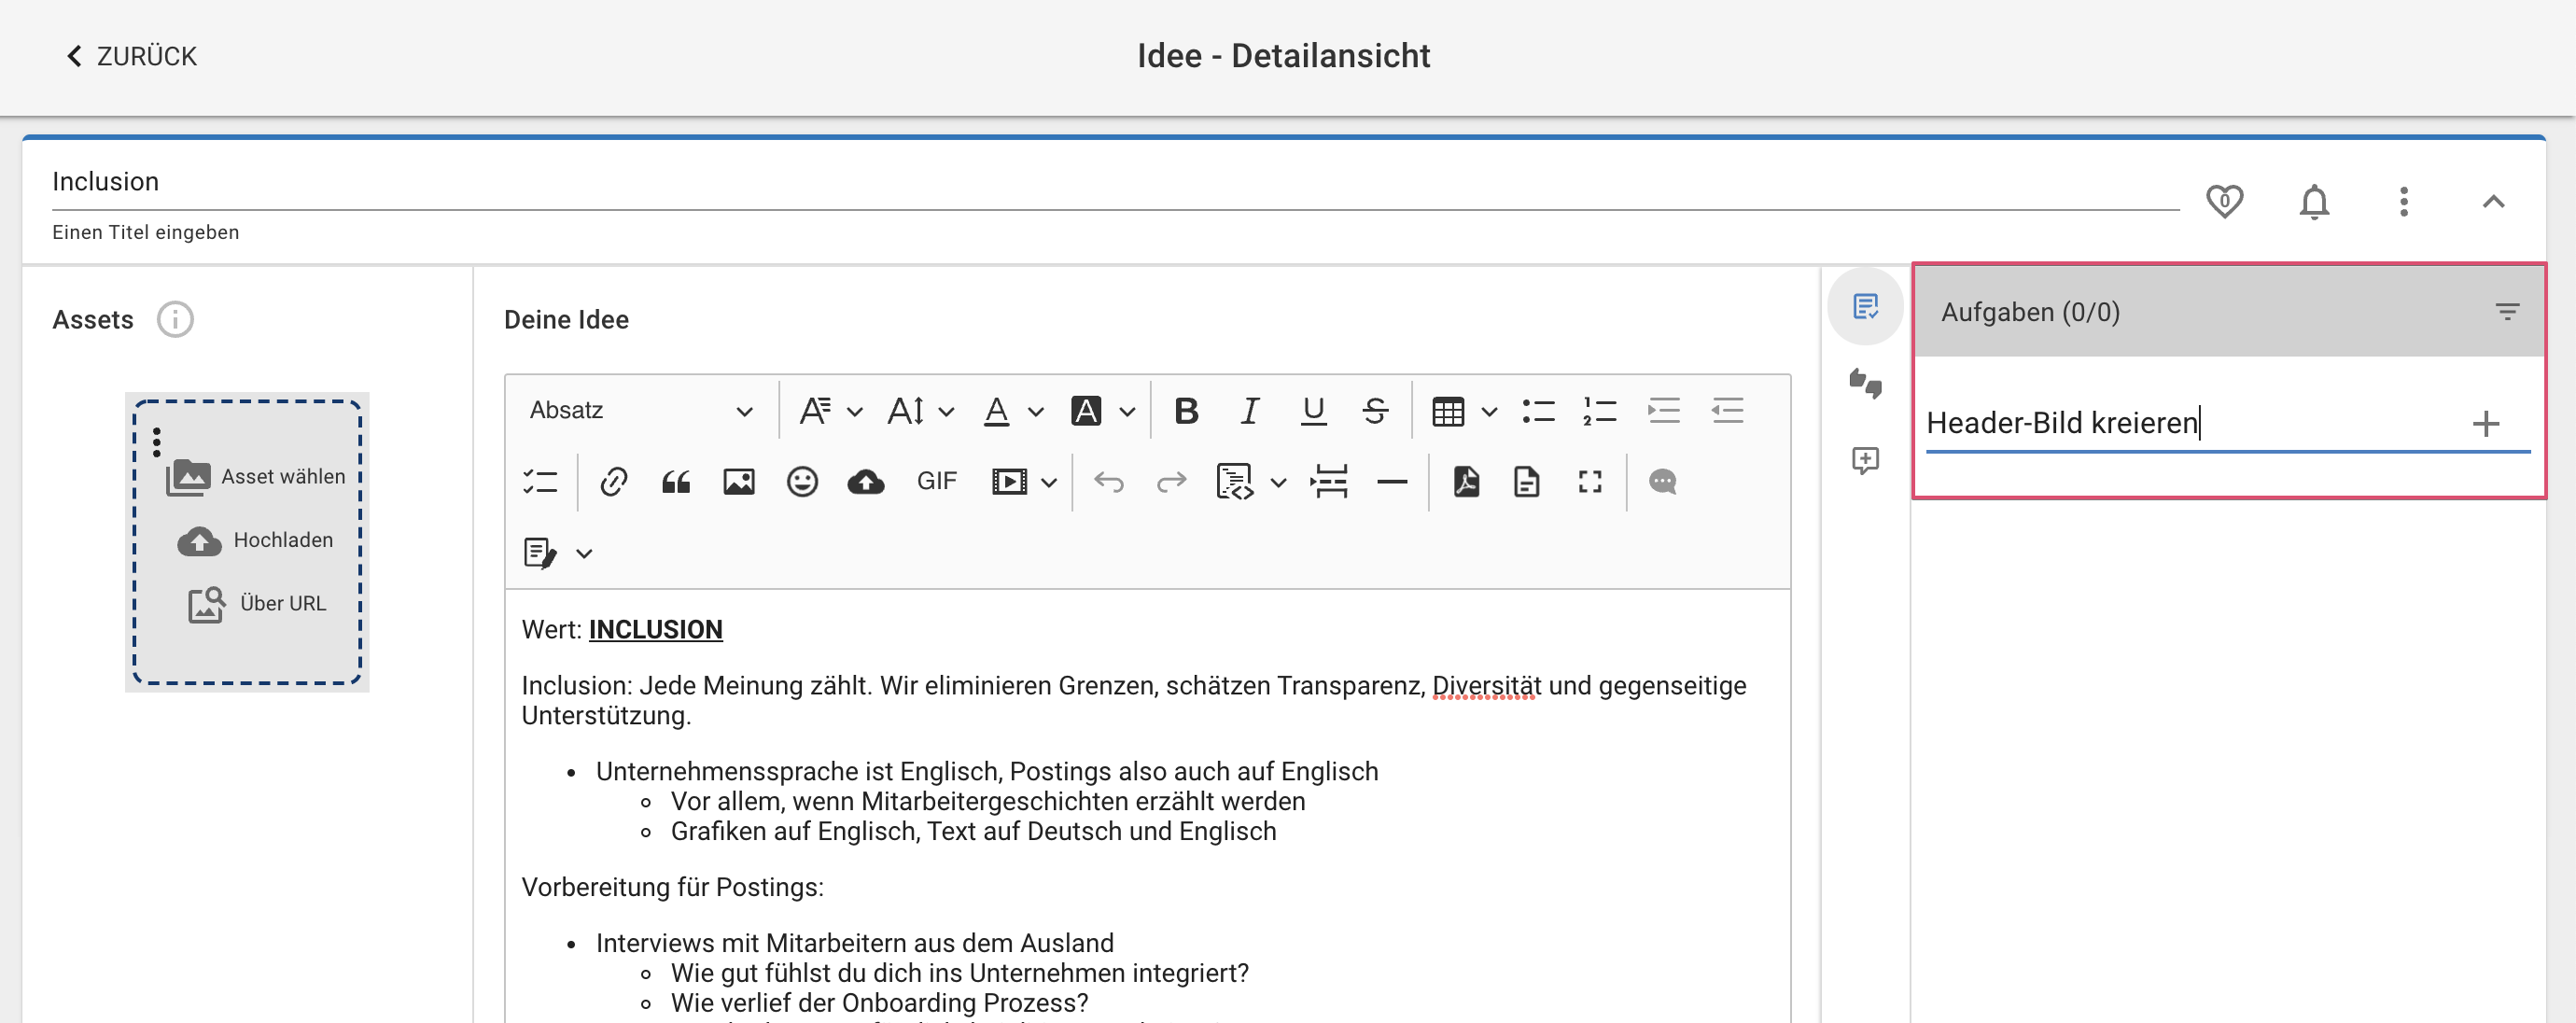The image size is (2576, 1023).
Task: Click the cloud upload toolbar icon
Action: 866,482
